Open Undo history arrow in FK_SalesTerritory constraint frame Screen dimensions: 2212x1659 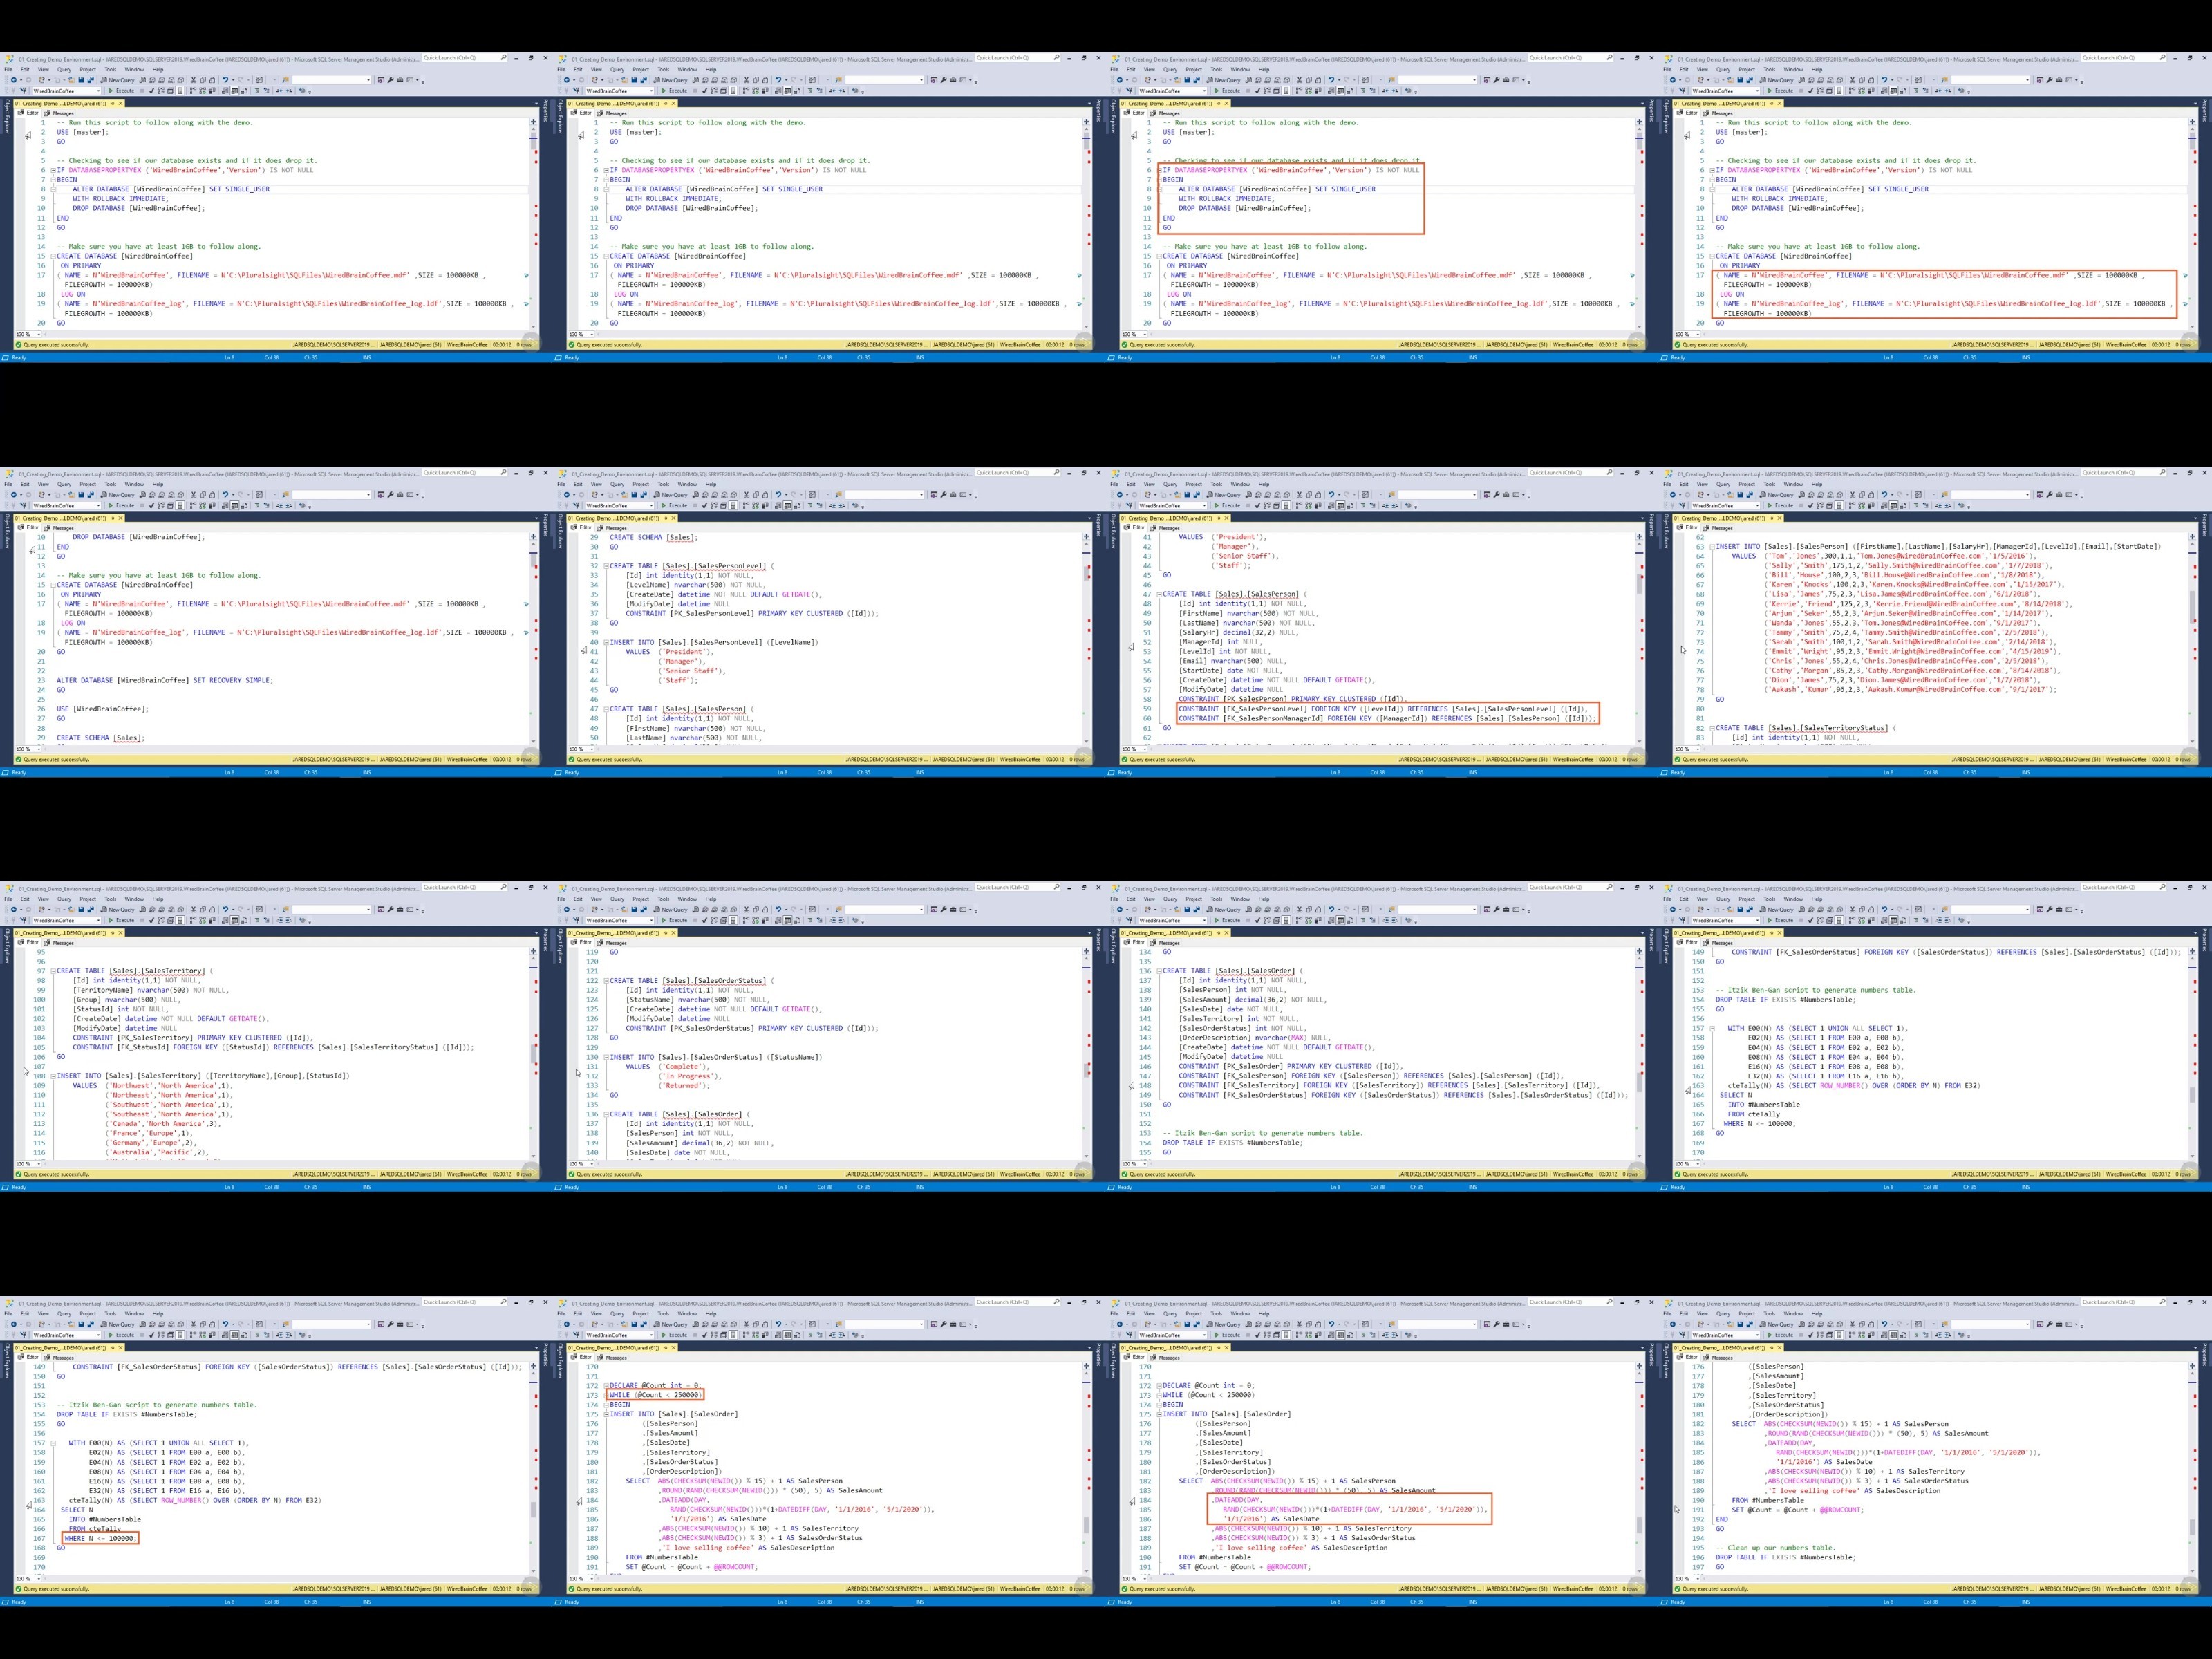coord(1339,910)
